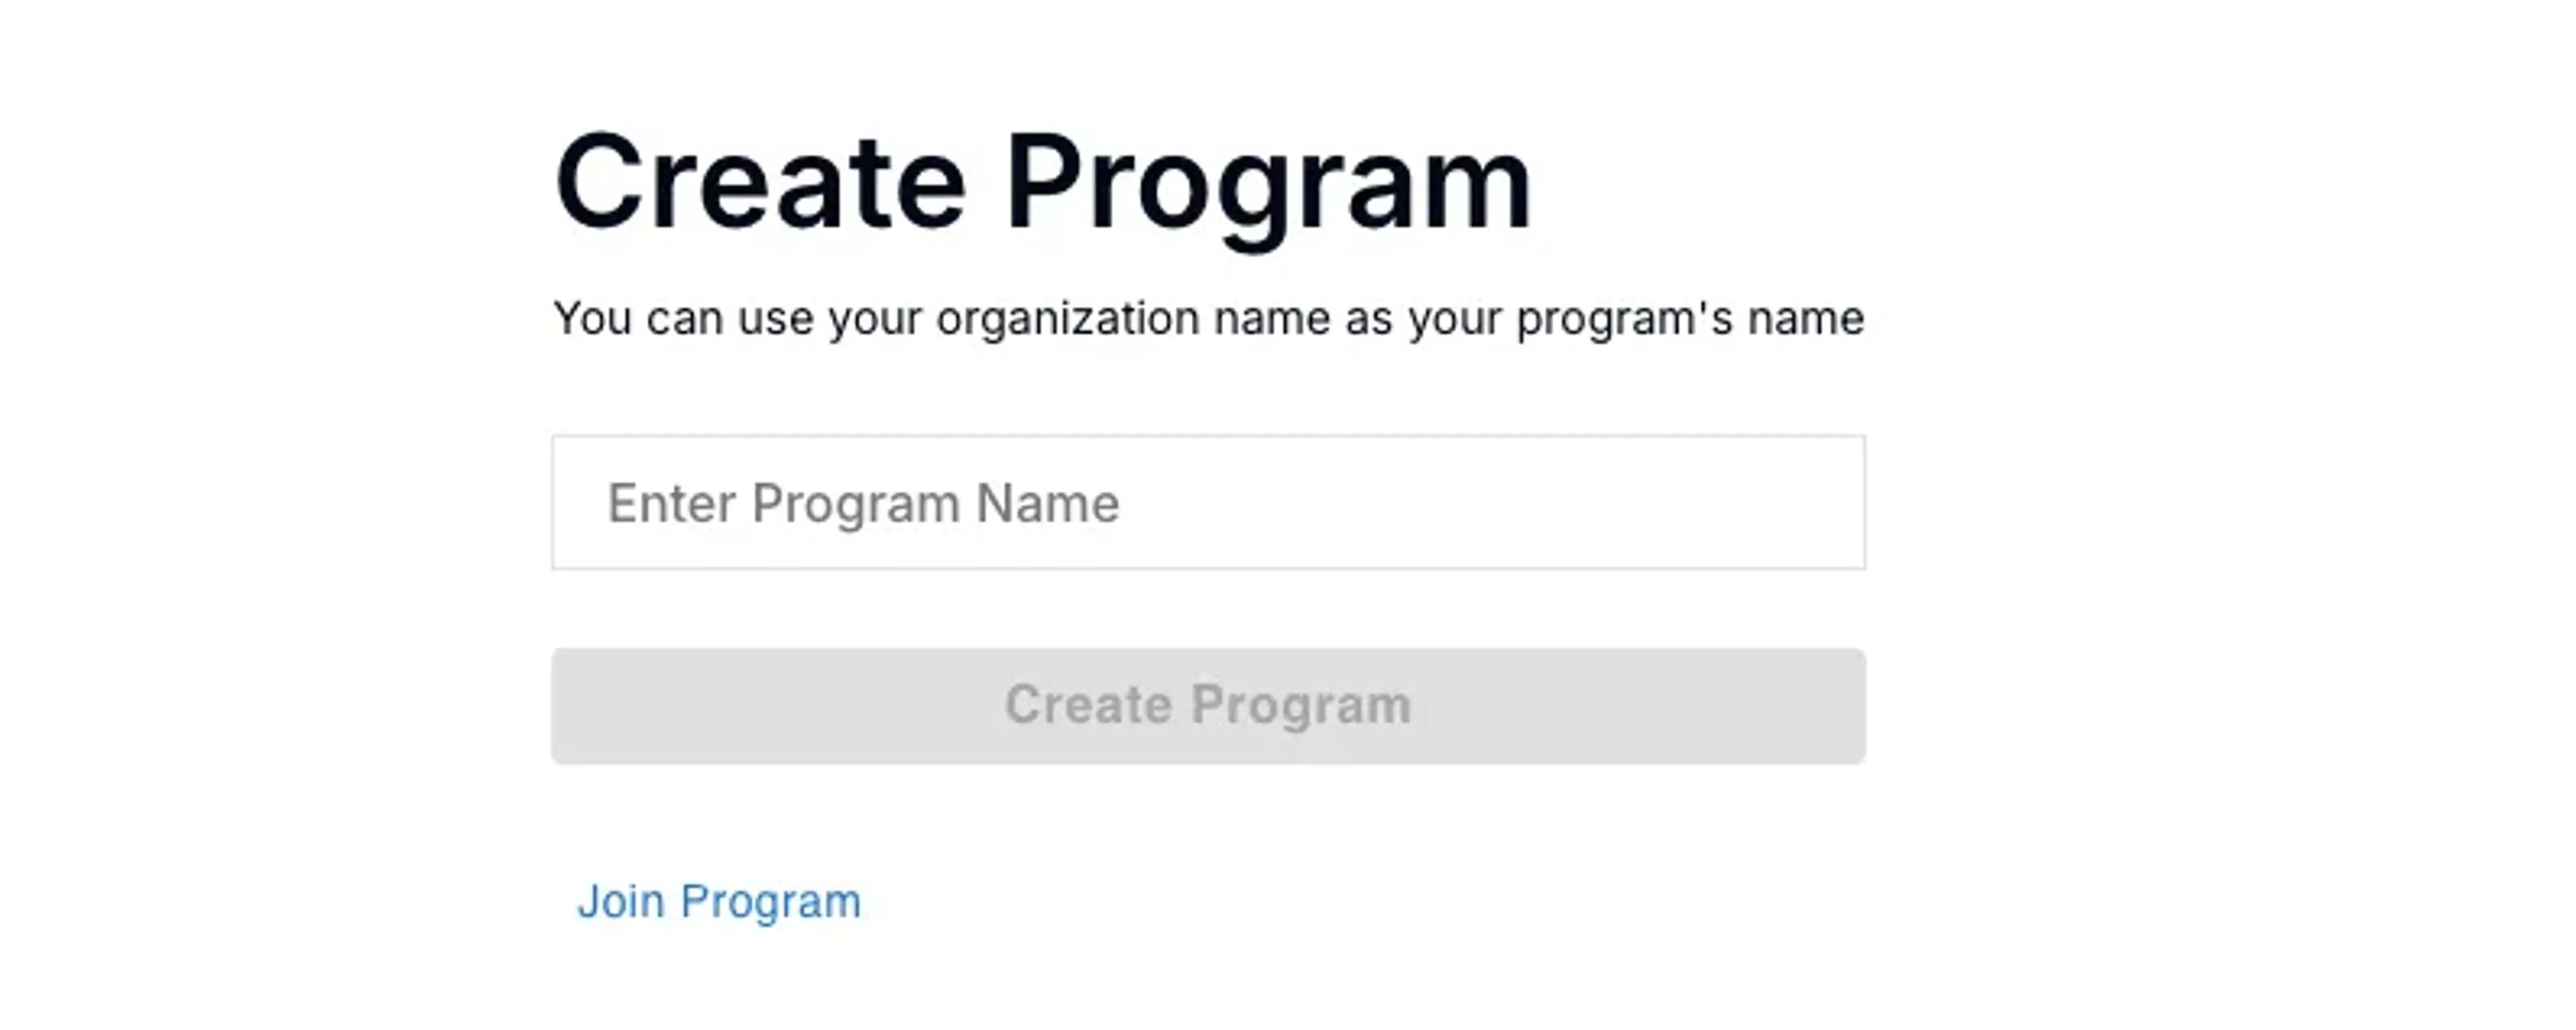Choose Join Program instead of creating one
The height and width of the screenshot is (1030, 2576).
[718, 900]
